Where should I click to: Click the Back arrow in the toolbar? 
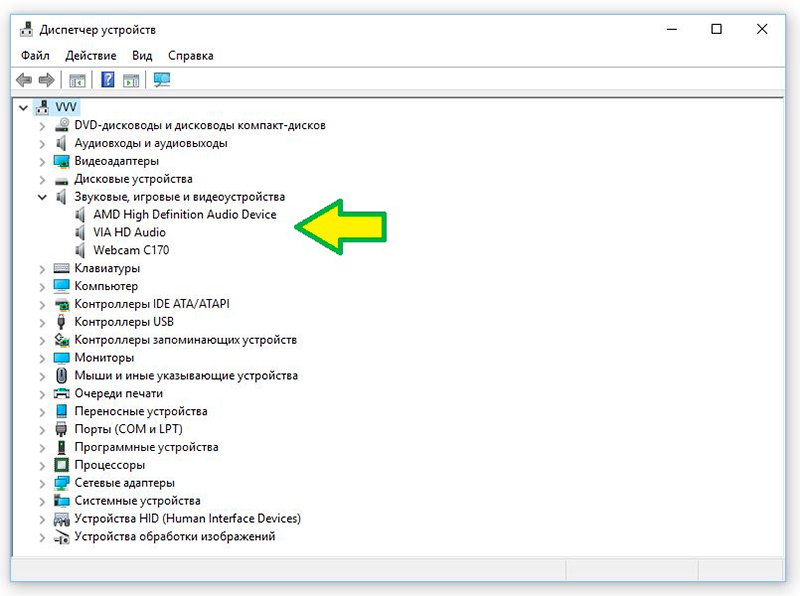24,80
